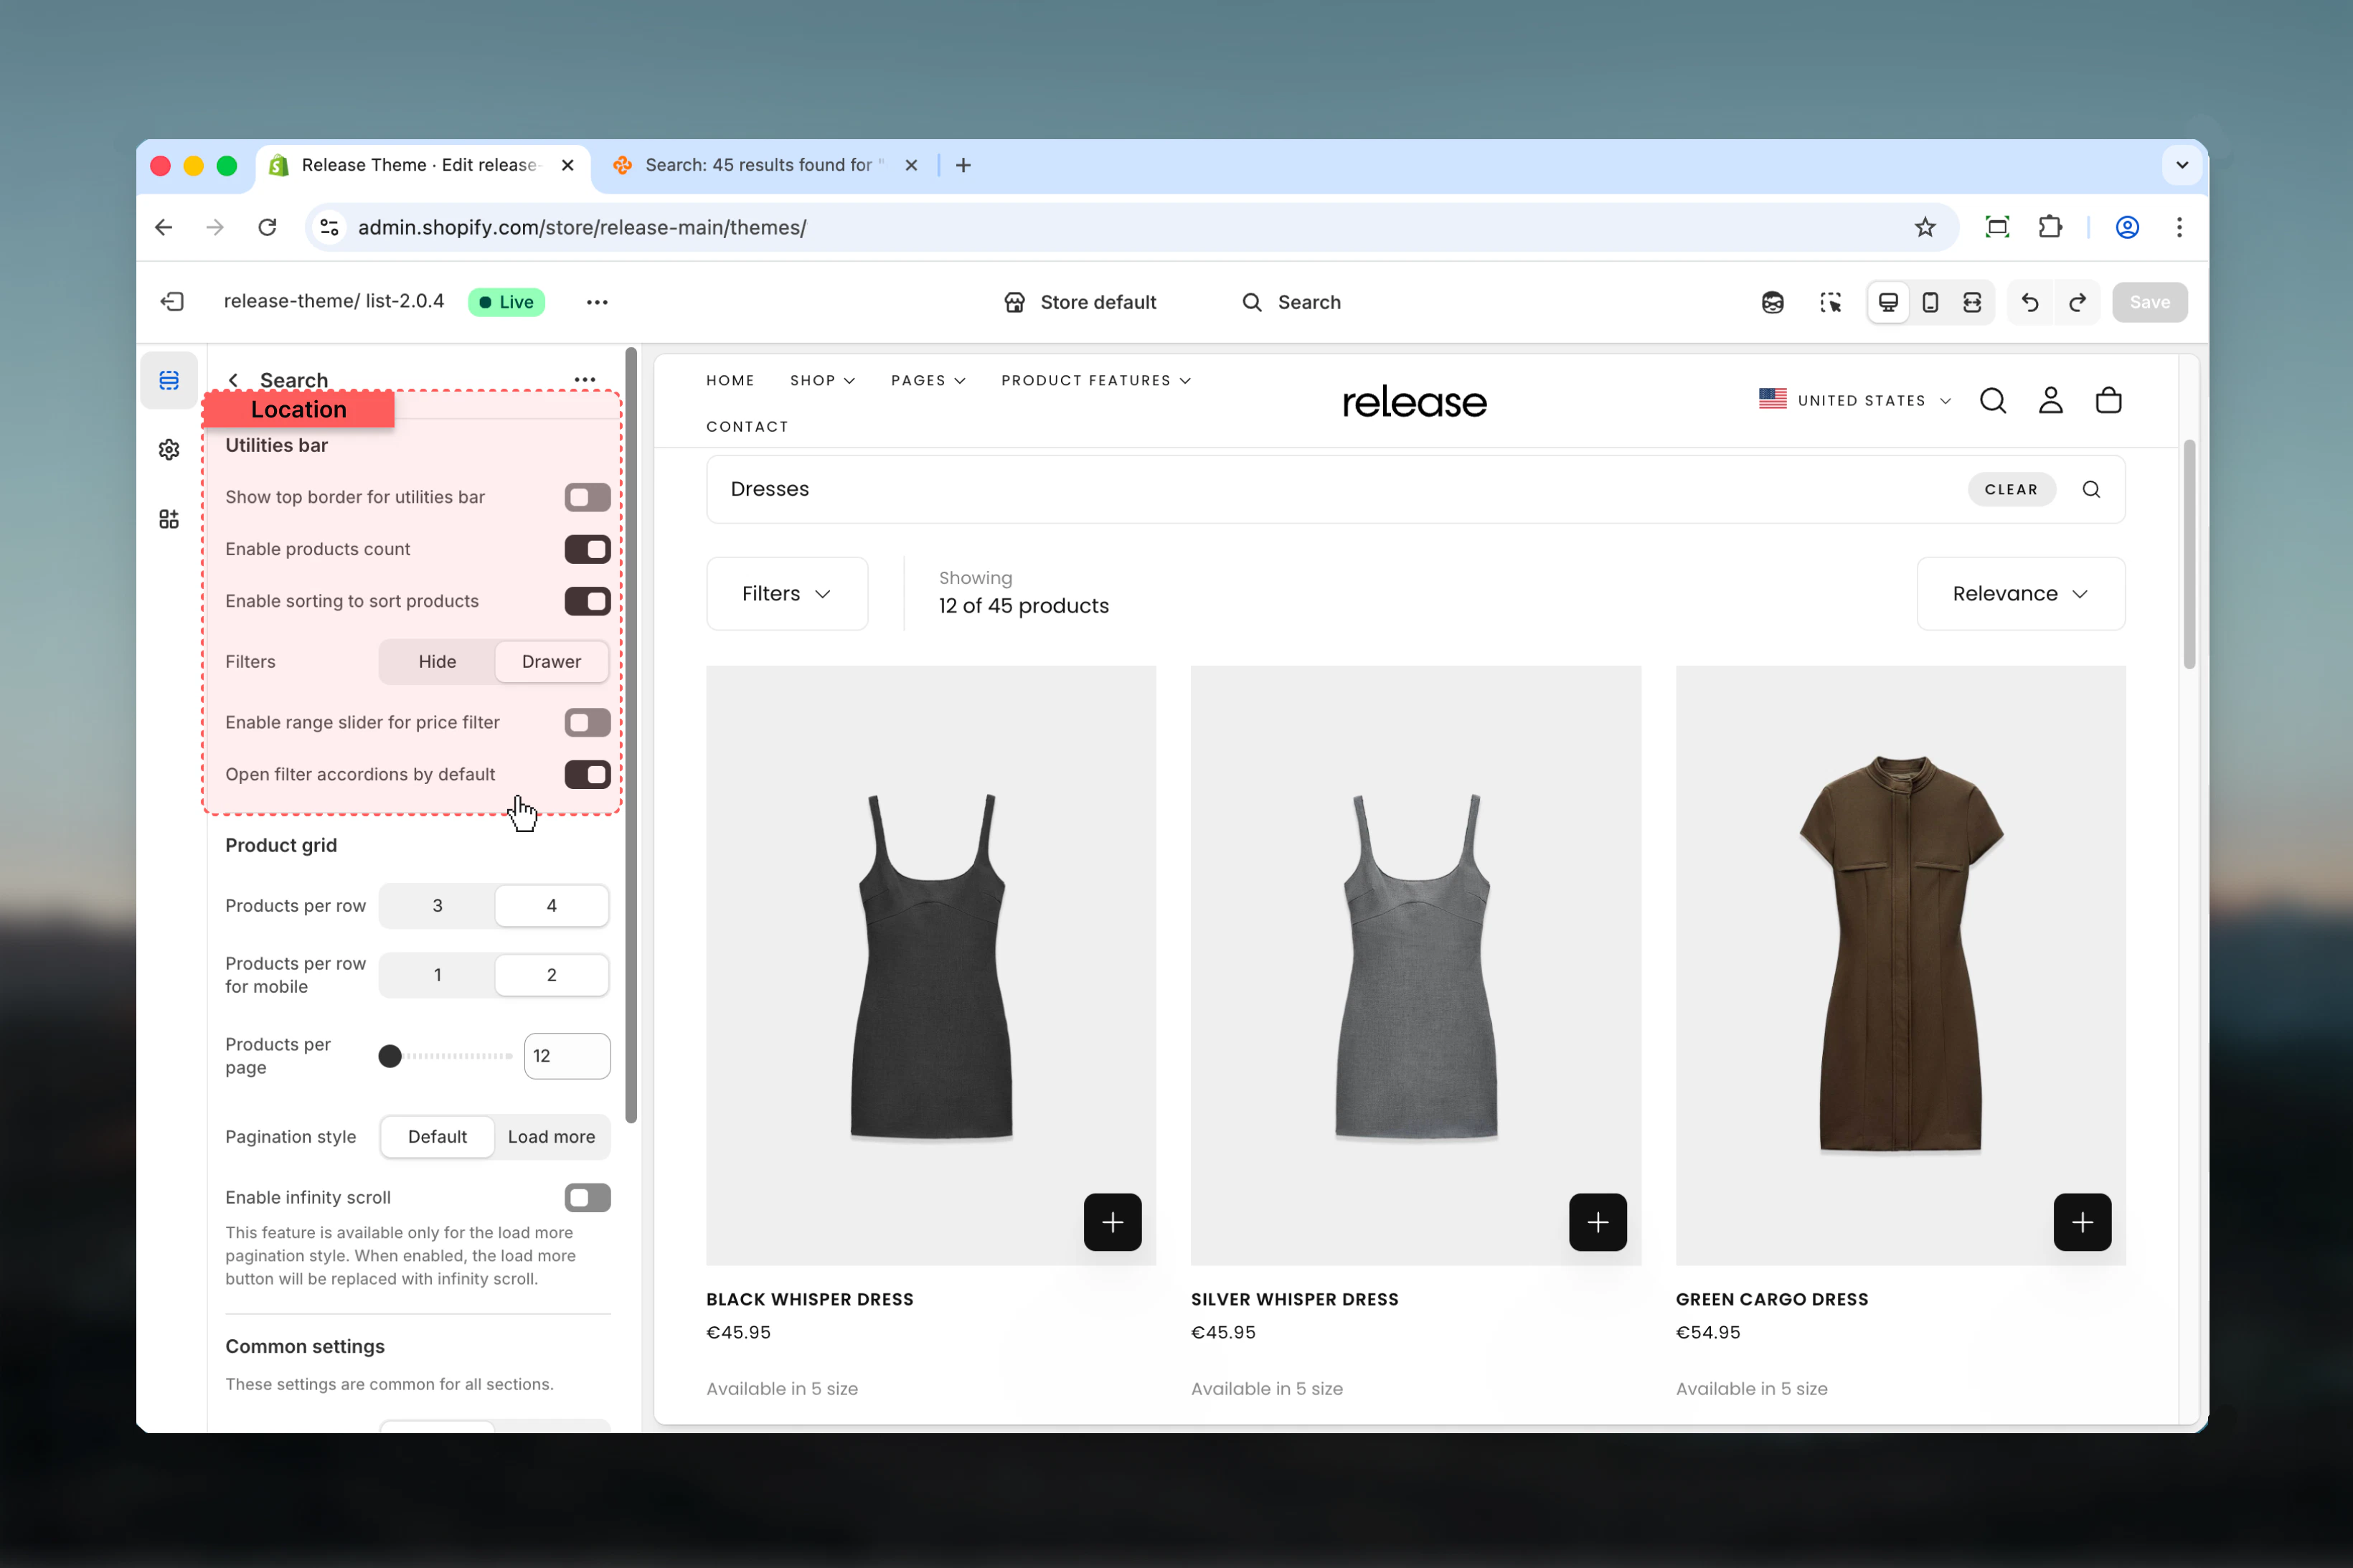The width and height of the screenshot is (2353, 1568).
Task: Open the United States country selector
Action: tap(1855, 400)
